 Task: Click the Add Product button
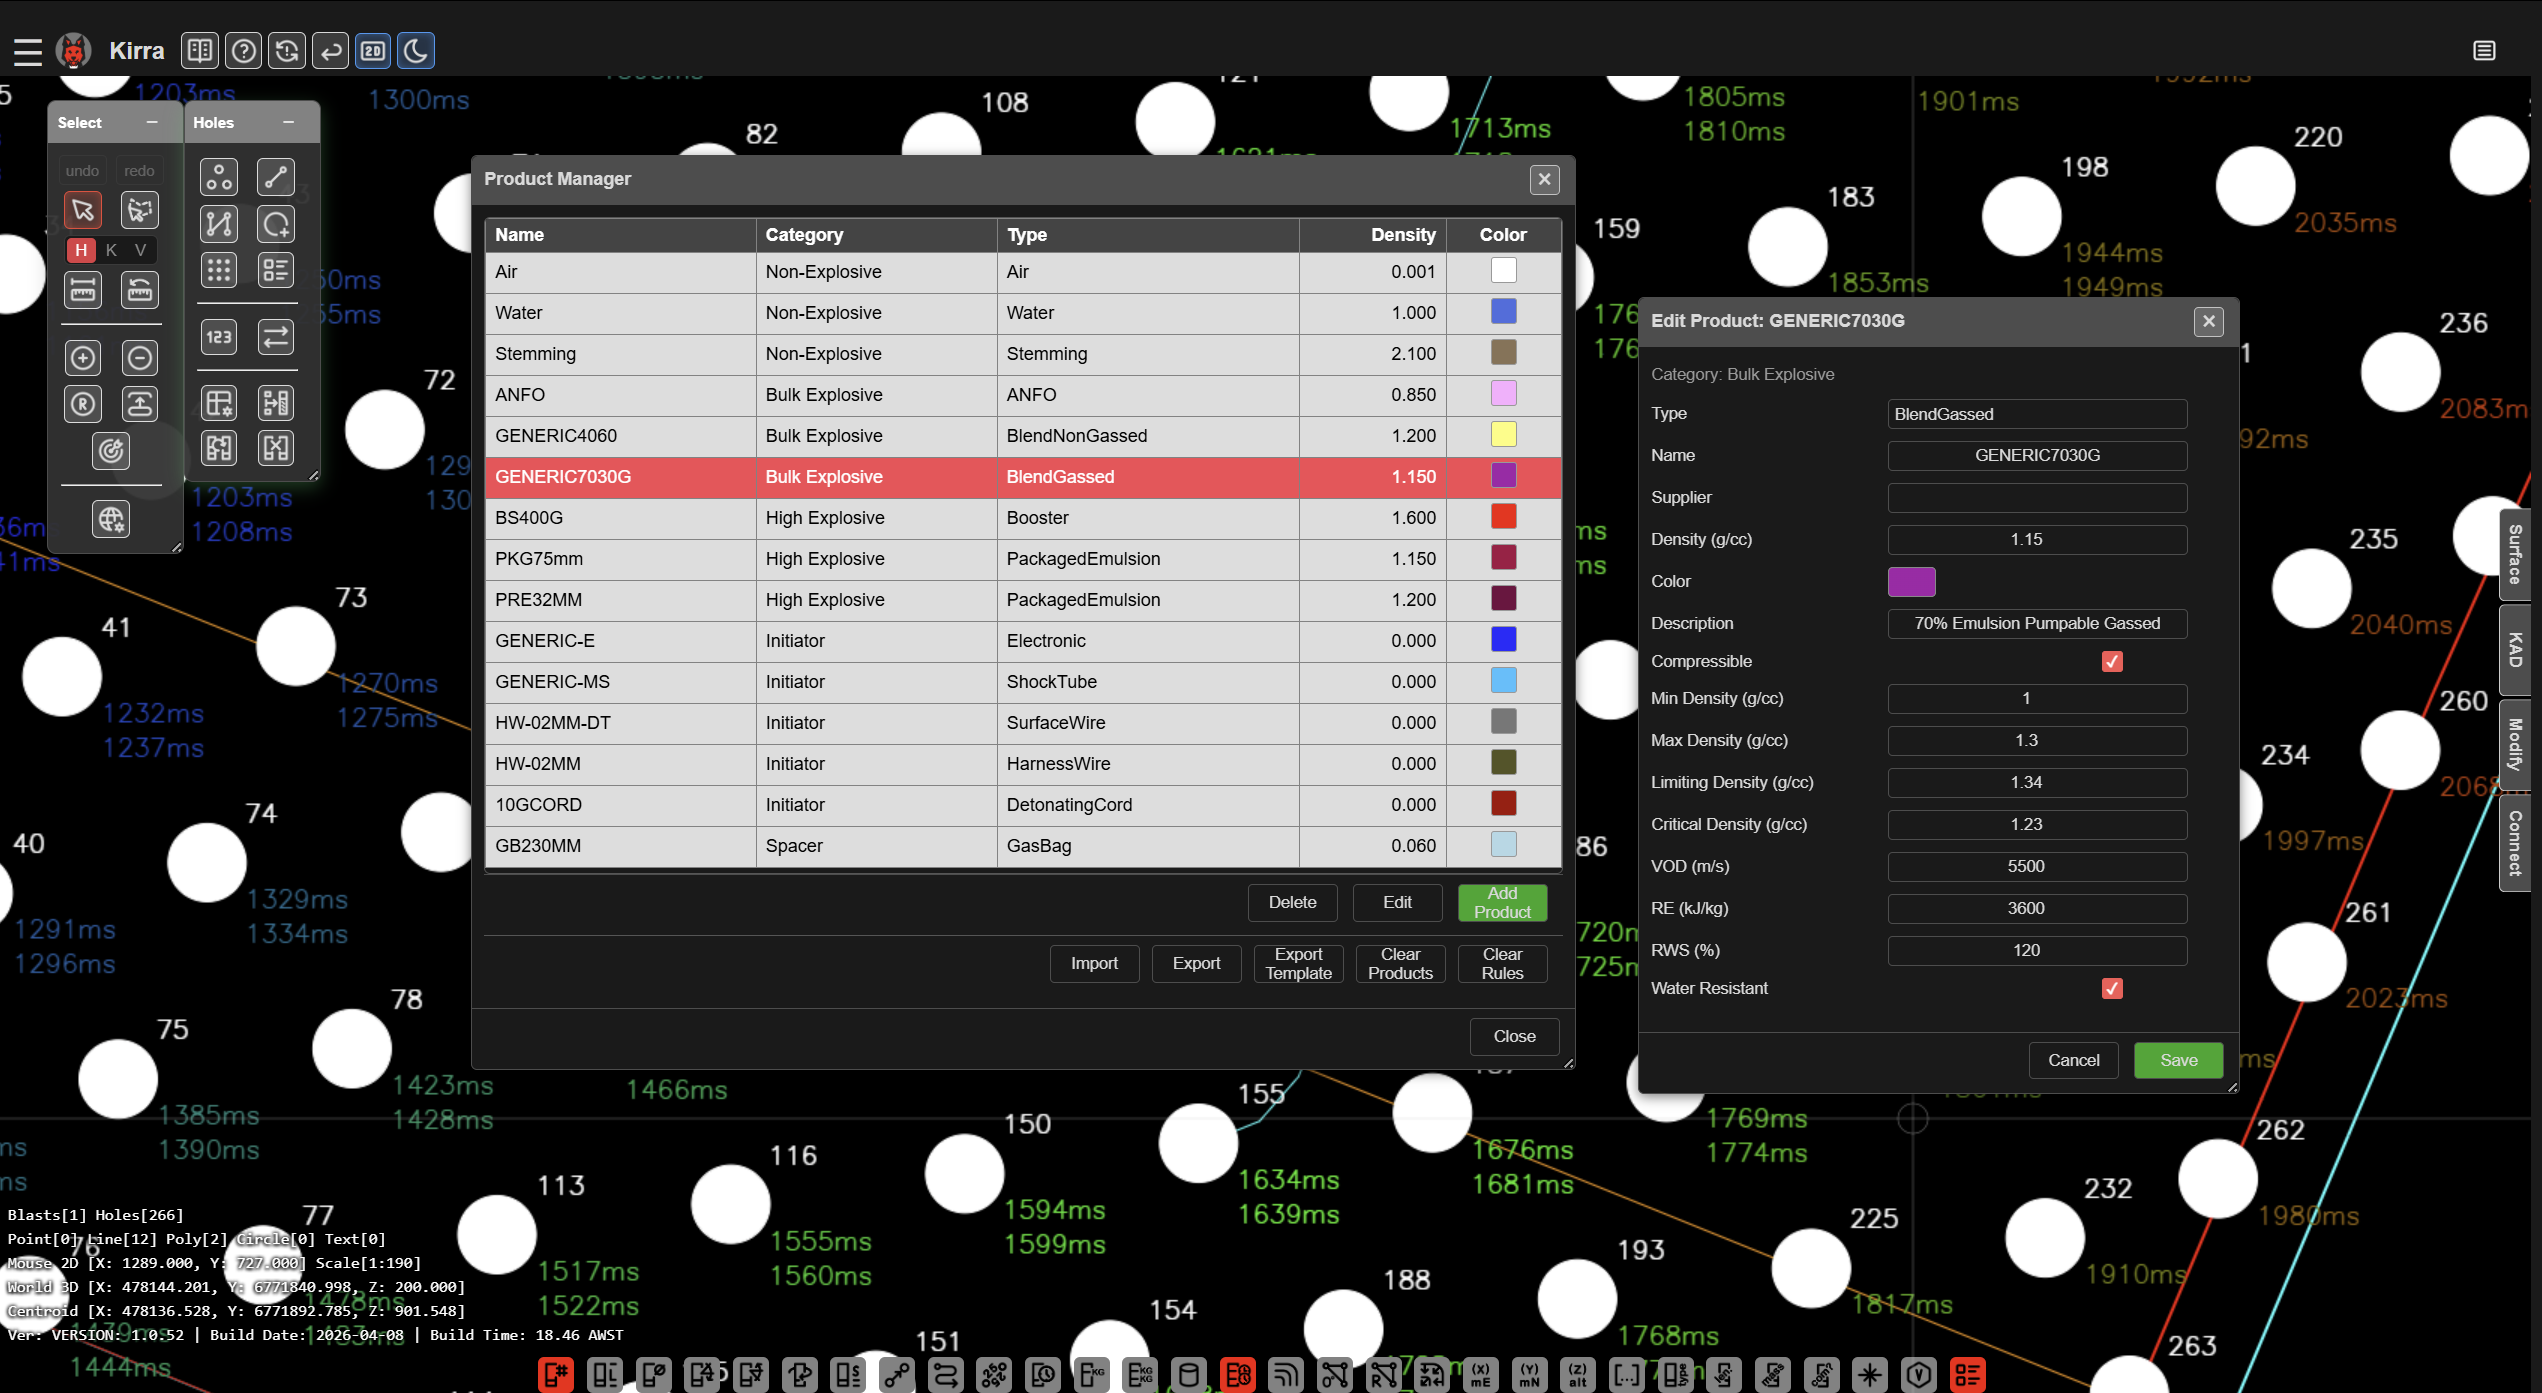click(x=1502, y=903)
